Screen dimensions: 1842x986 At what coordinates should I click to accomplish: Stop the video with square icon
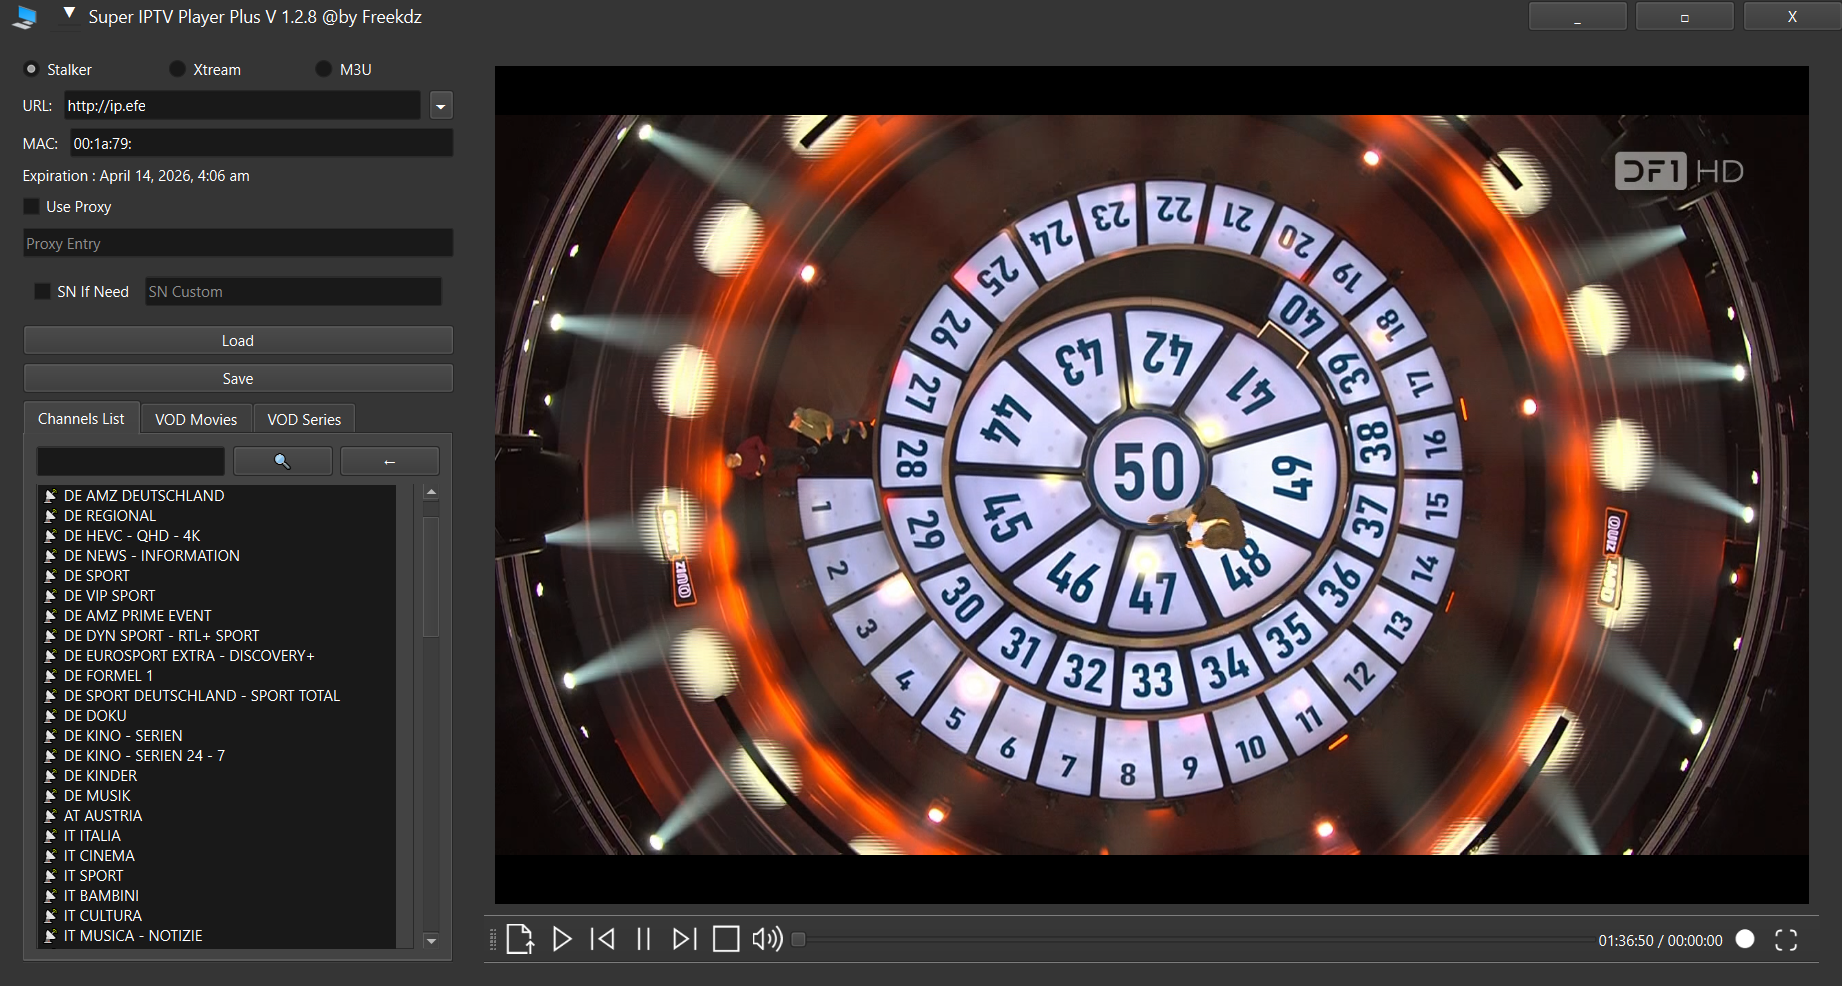pos(726,939)
